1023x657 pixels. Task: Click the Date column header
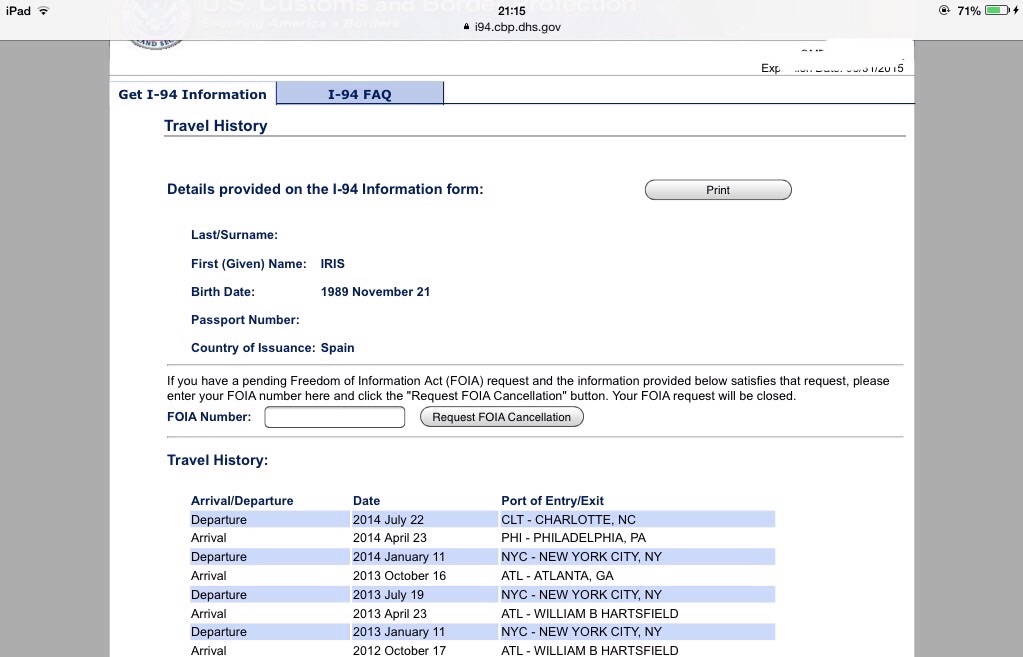[366, 500]
